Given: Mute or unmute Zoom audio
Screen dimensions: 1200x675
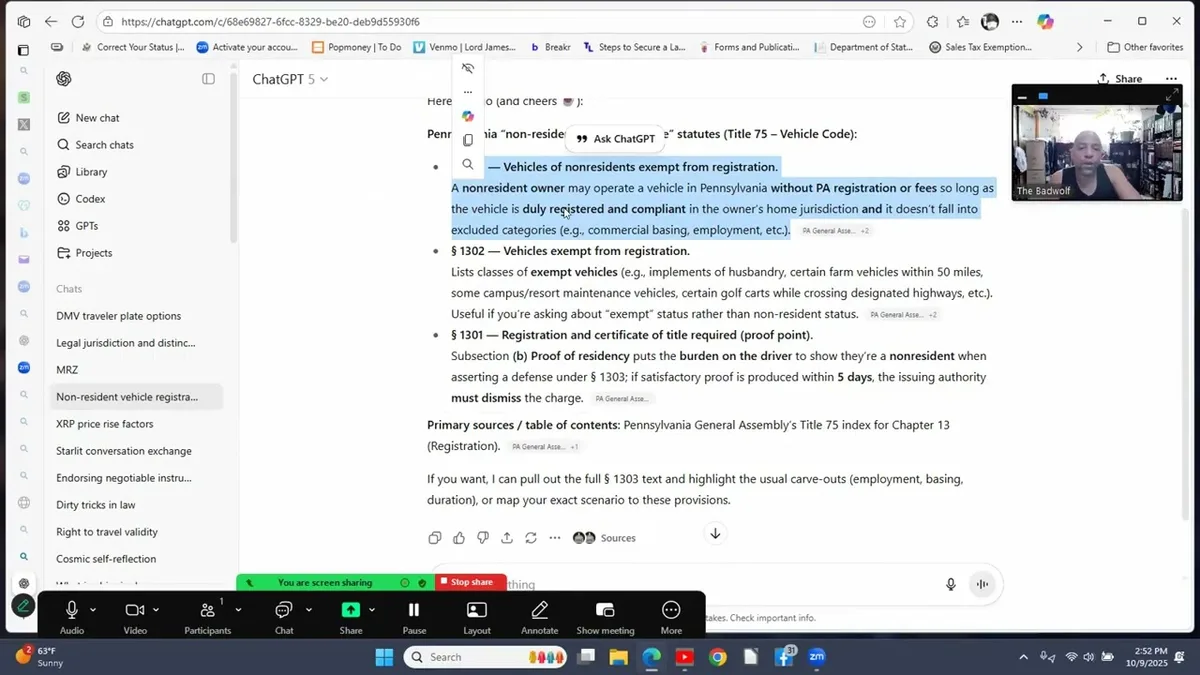Looking at the screenshot, I should click(x=72, y=616).
